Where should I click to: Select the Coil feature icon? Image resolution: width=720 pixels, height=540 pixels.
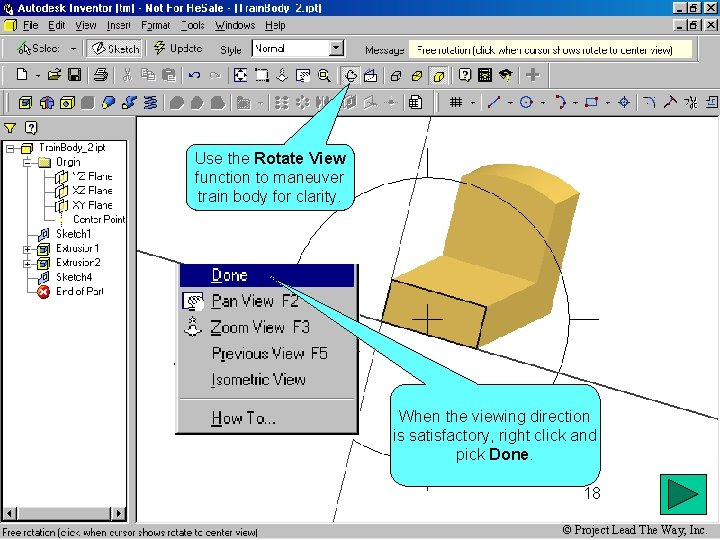point(150,102)
